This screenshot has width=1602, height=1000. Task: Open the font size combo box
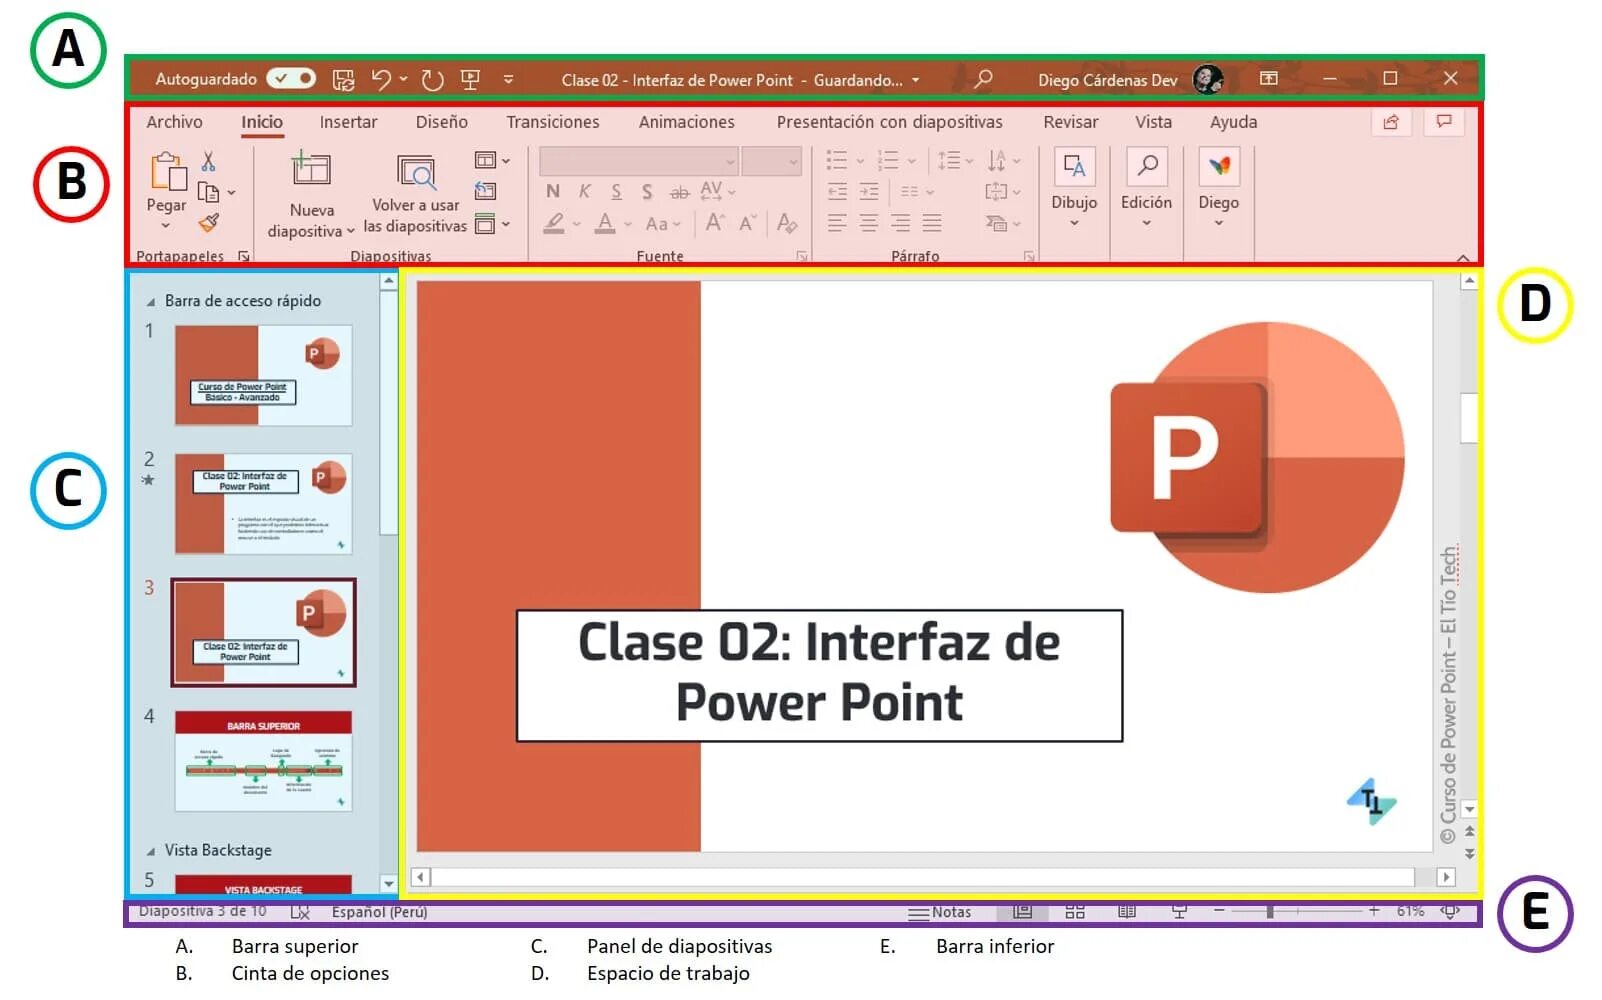pos(772,161)
